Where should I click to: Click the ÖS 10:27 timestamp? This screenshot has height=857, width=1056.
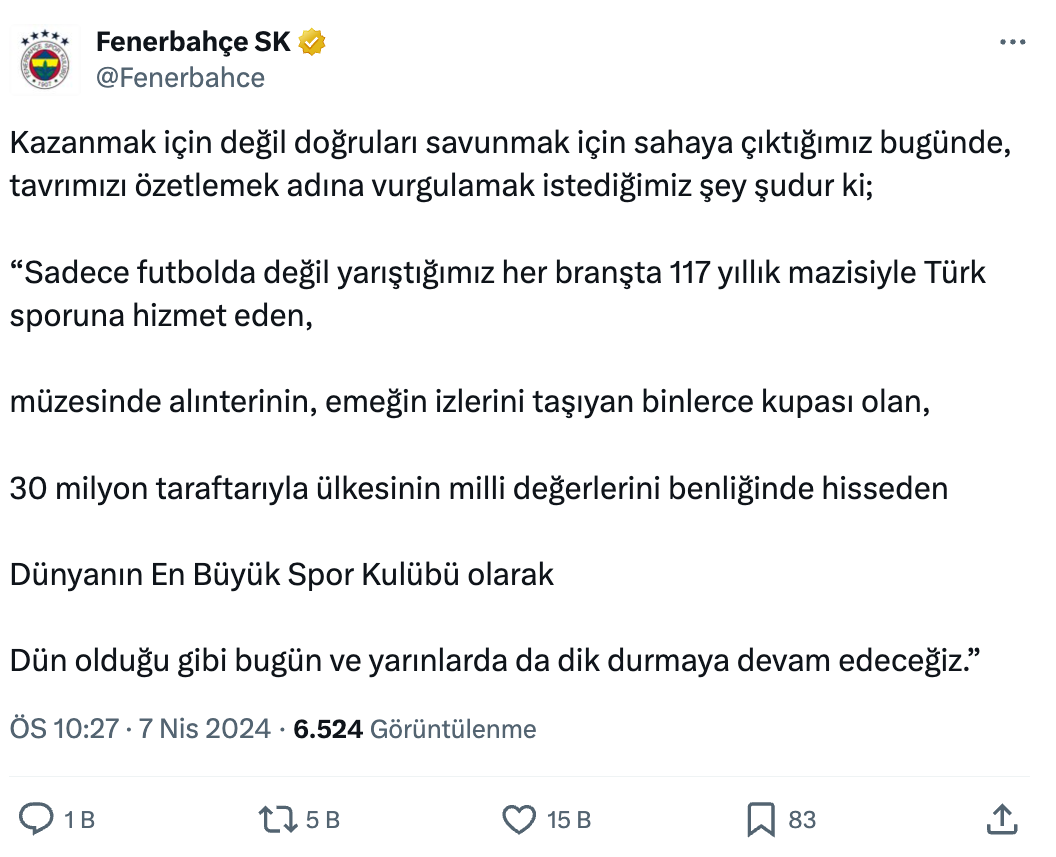[x=64, y=729]
